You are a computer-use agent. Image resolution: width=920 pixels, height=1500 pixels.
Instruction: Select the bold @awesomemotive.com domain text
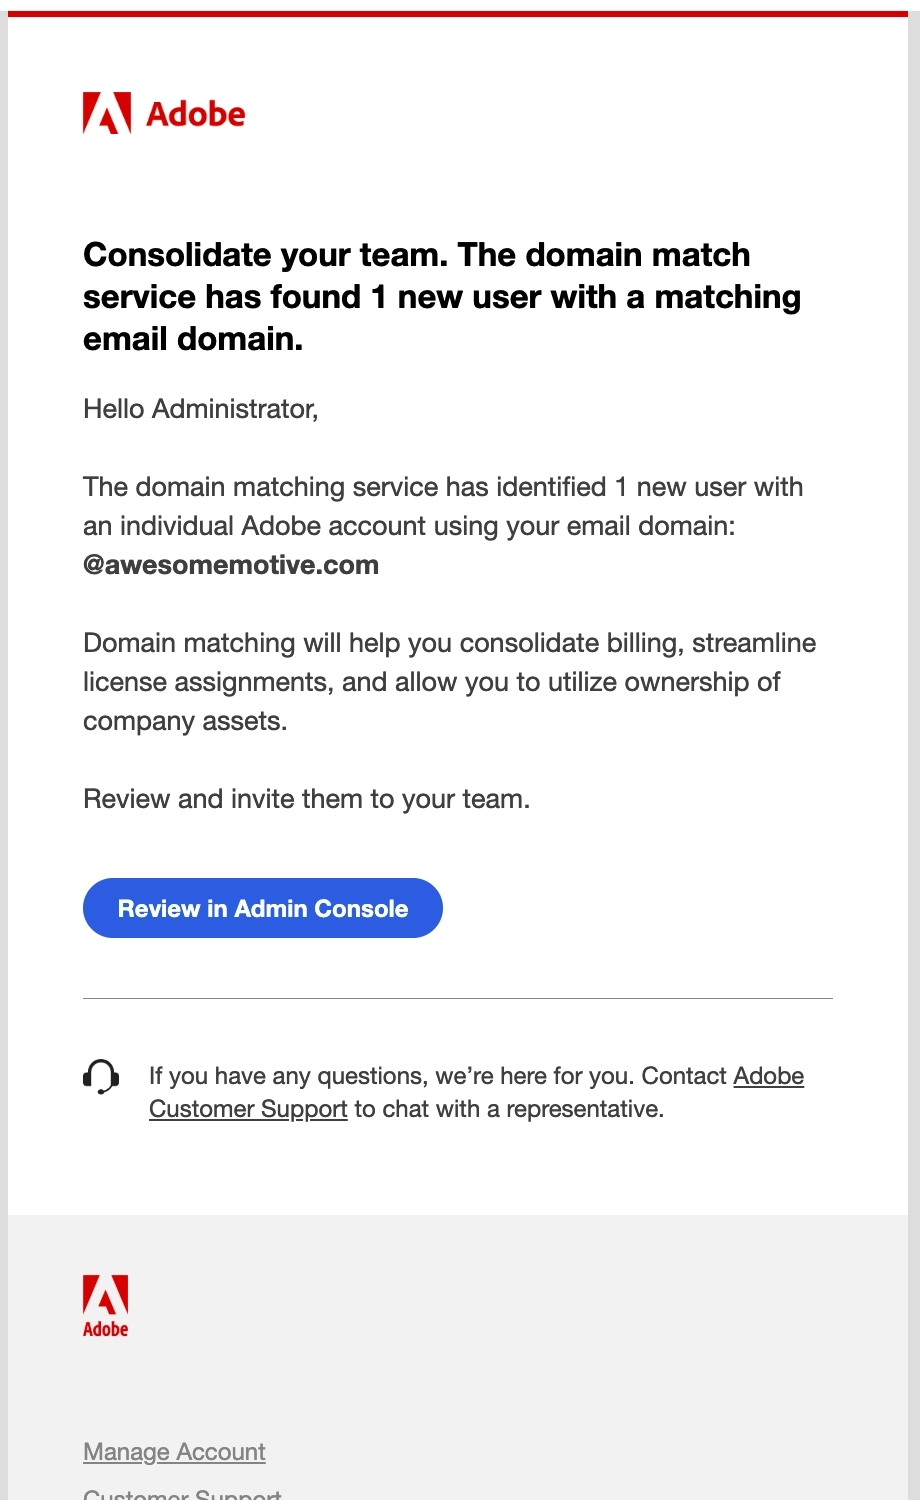[231, 565]
